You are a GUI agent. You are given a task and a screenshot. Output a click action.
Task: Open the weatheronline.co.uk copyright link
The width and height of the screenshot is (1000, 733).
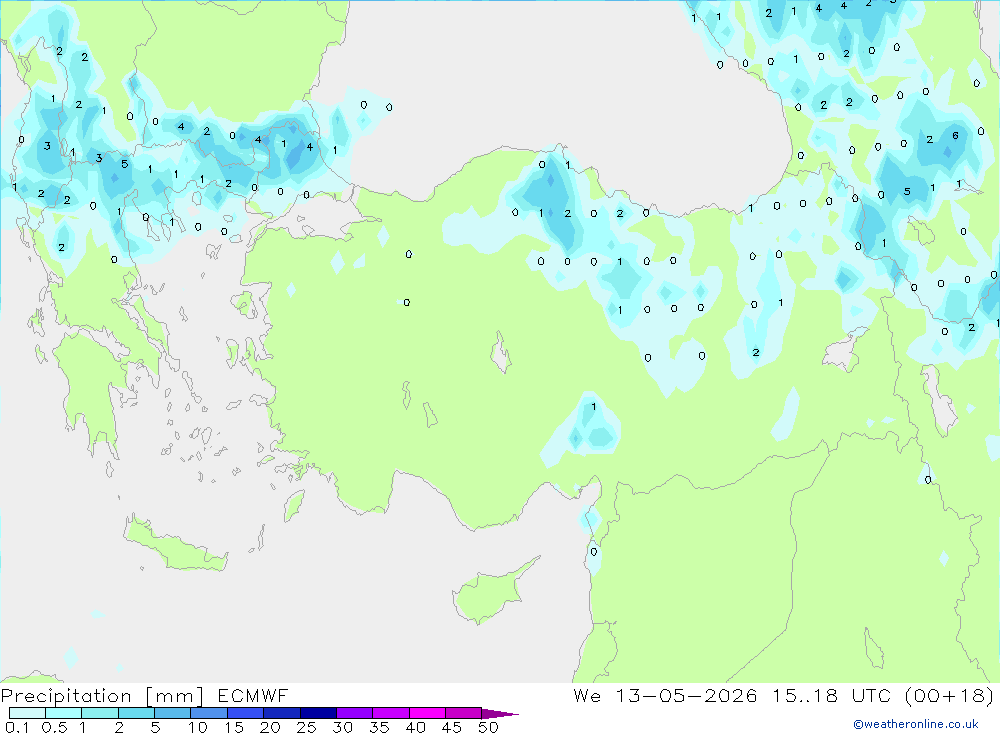915,724
